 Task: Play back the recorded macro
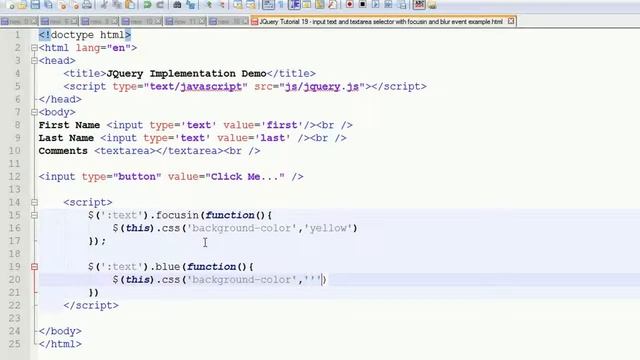click(x=376, y=5)
